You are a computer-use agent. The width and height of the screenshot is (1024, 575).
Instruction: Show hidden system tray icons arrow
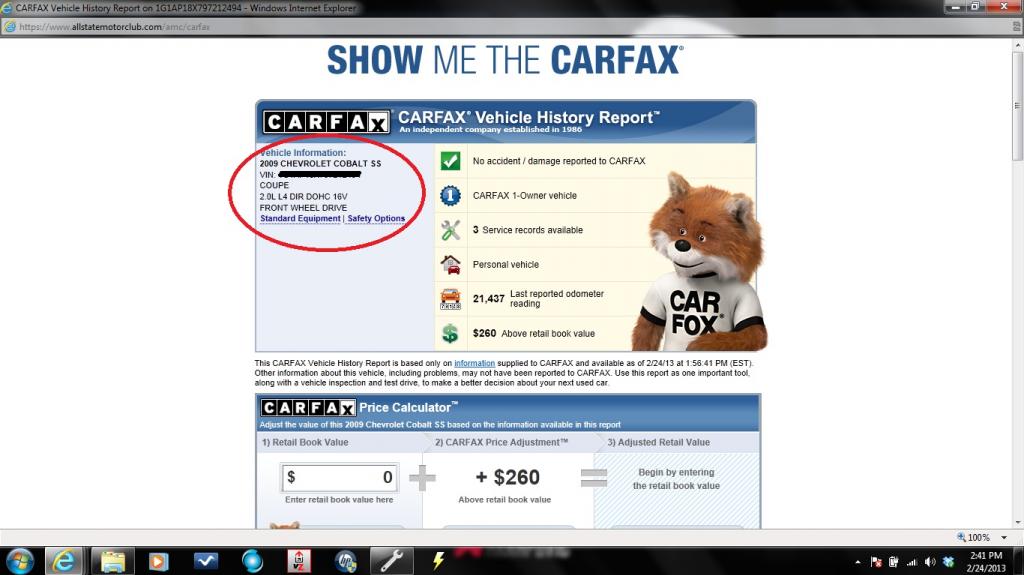pyautogui.click(x=857, y=562)
